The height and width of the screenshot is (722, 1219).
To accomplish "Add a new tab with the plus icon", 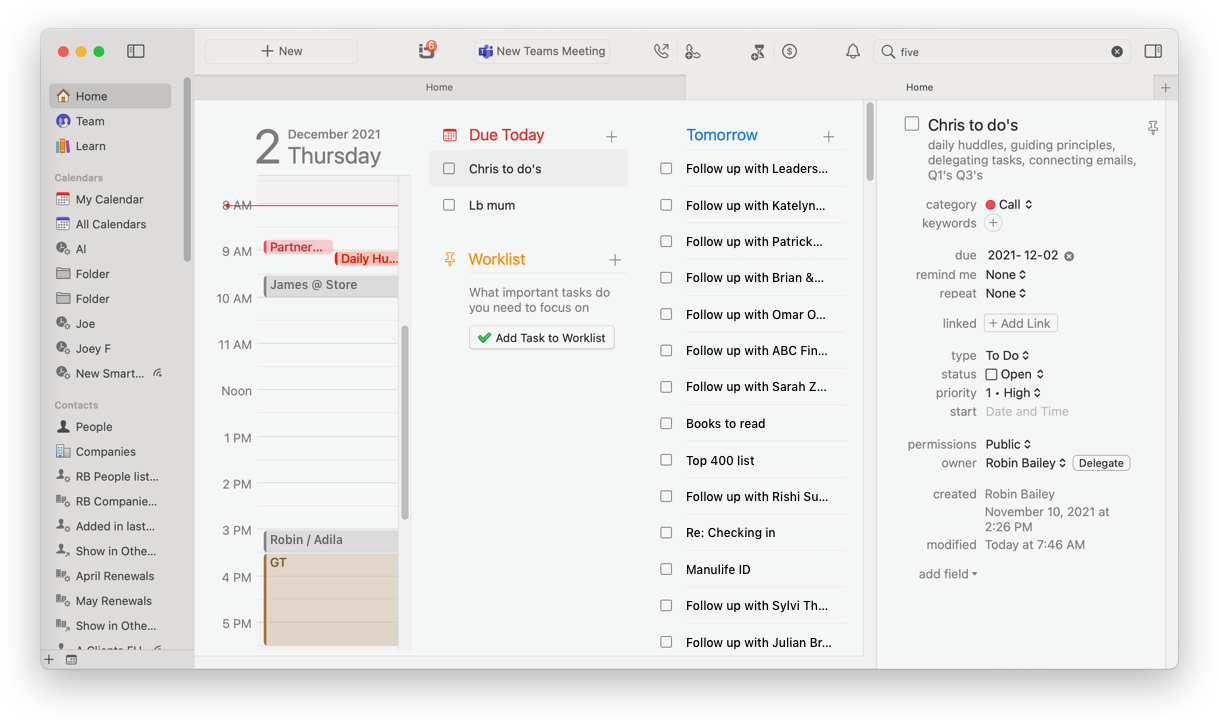I will coord(1165,88).
